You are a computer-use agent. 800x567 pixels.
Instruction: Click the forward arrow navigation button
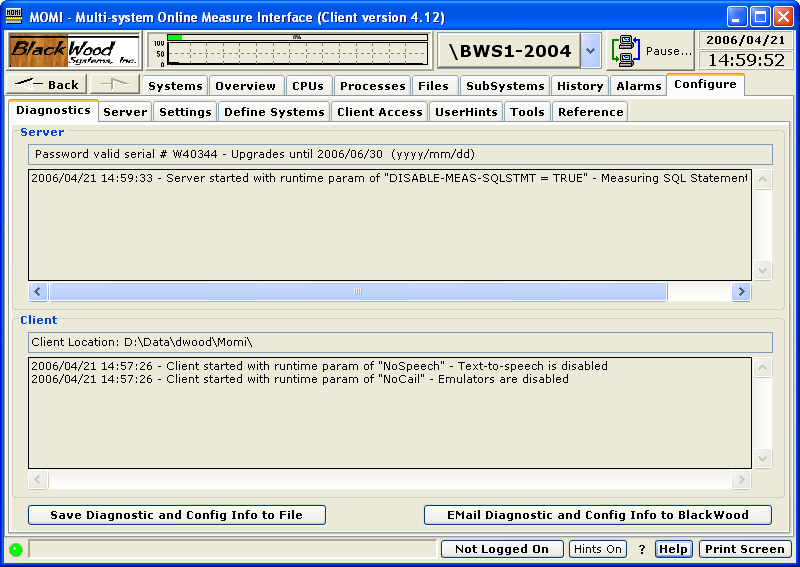[115, 84]
